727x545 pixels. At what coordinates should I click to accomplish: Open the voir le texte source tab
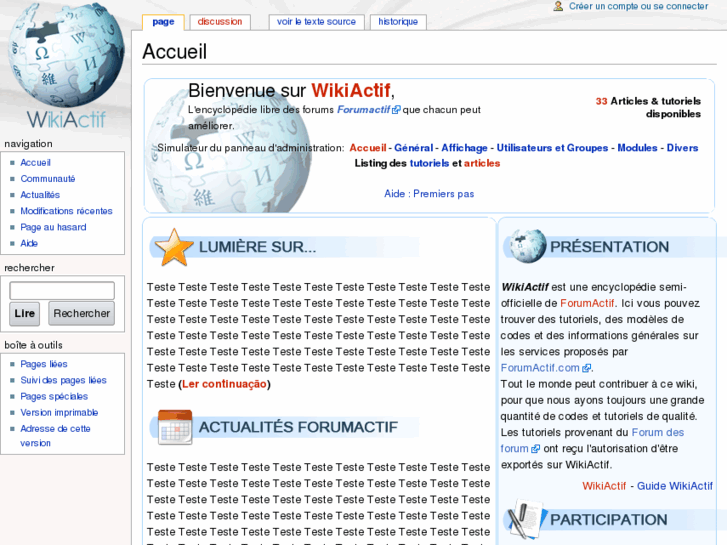click(316, 22)
